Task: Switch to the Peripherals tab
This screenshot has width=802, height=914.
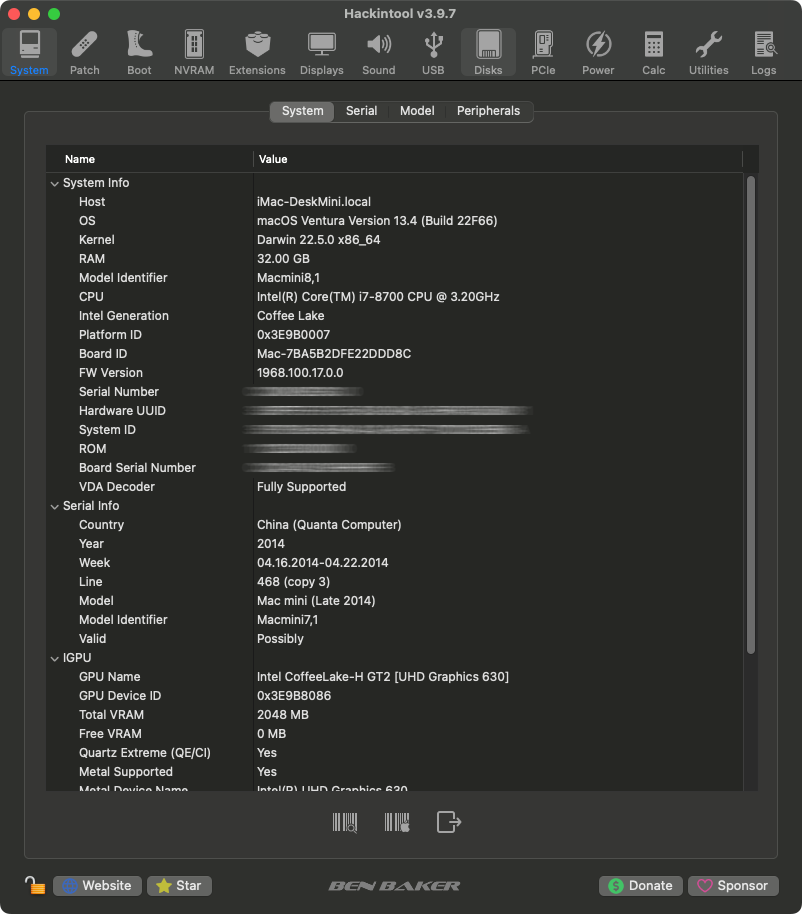Action: pyautogui.click(x=488, y=111)
